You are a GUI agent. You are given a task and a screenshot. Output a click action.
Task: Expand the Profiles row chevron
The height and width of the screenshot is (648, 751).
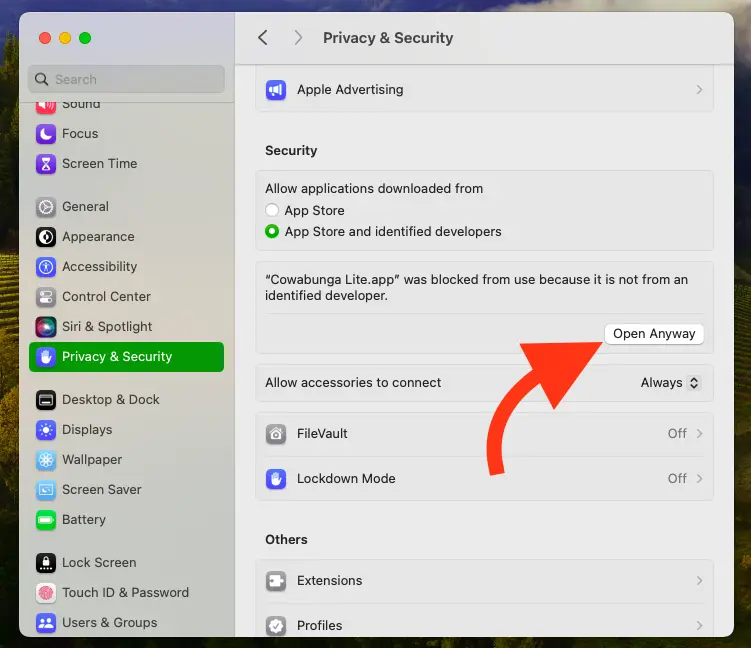(699, 625)
